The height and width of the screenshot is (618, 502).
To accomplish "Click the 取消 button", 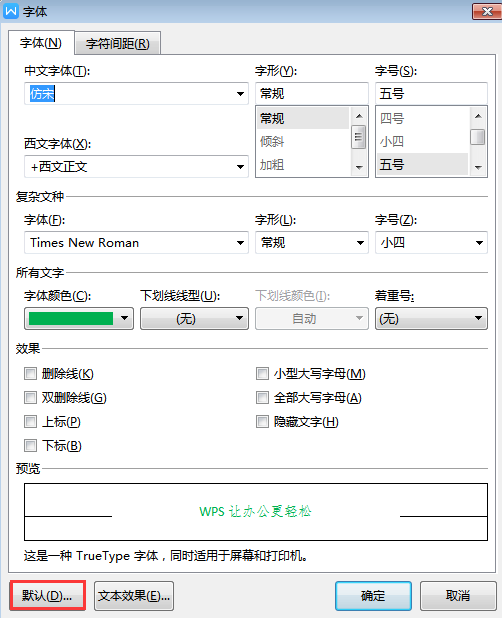I will point(458,596).
